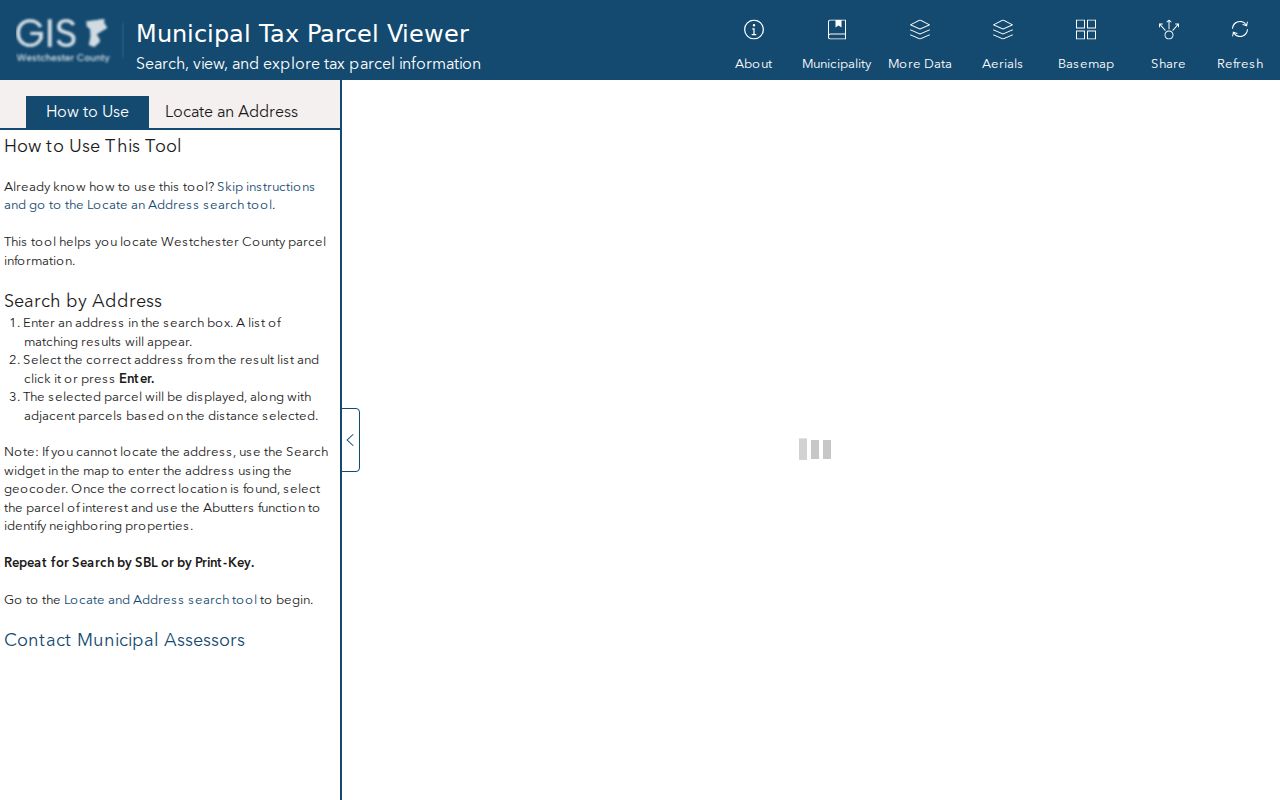The height and width of the screenshot is (800, 1280).
Task: Switch to the How to Use tab
Action: (x=87, y=112)
